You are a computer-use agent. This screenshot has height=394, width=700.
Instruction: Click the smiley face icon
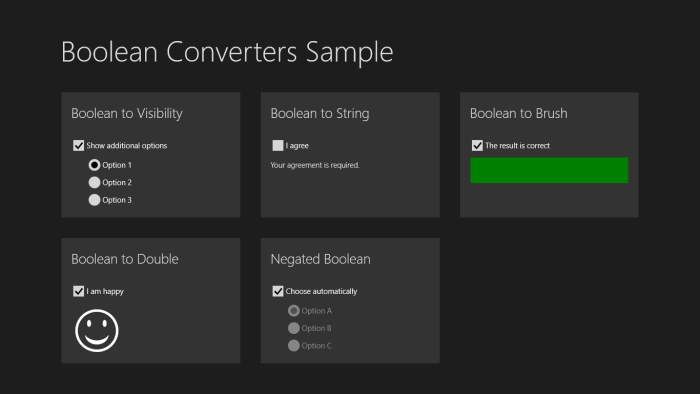[97, 331]
